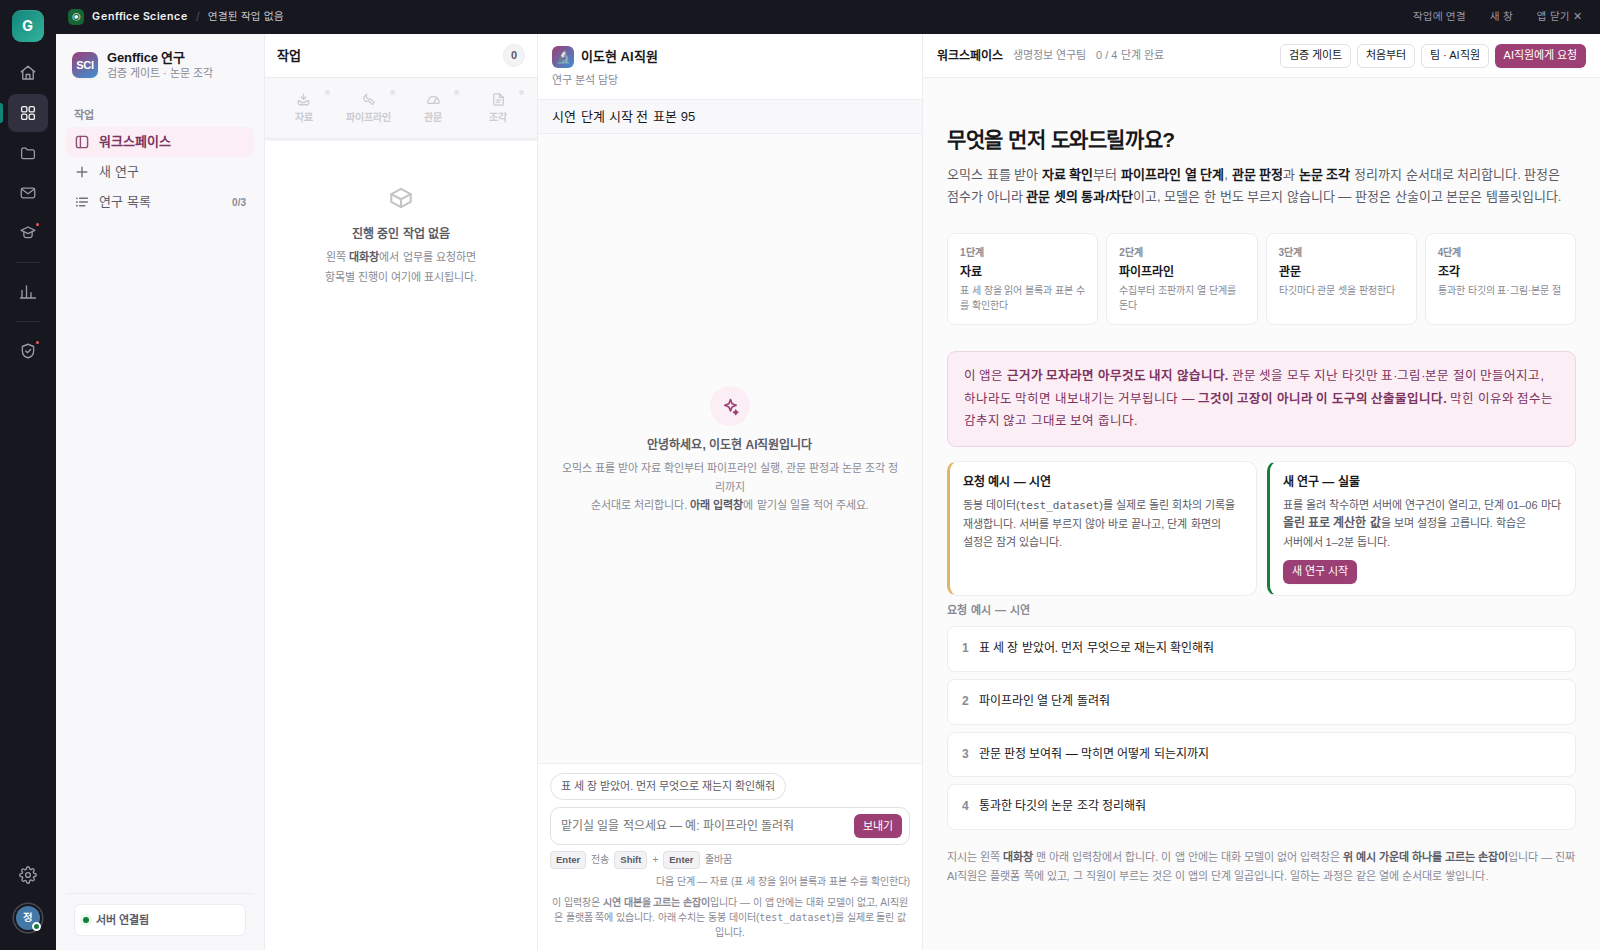Screen dimensions: 1600x950
Task: Open 연구 목록 in the sidebar
Action: [160, 202]
